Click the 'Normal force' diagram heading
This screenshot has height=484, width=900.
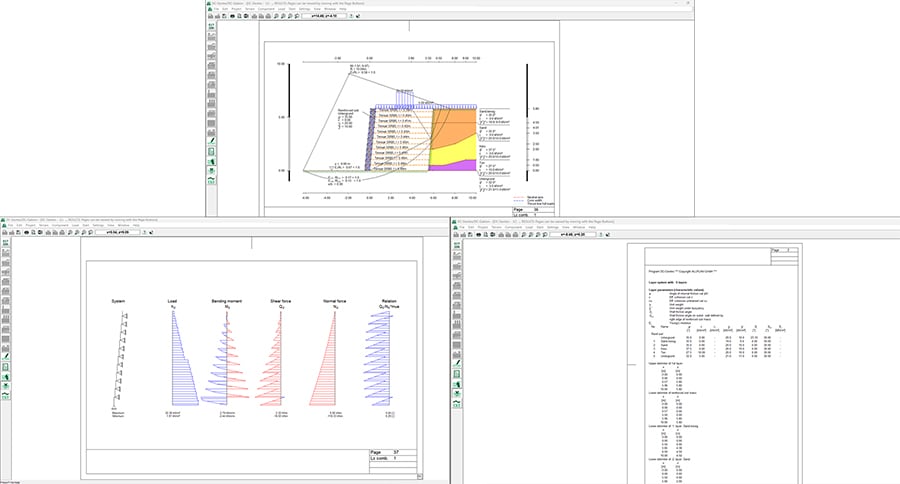click(x=335, y=301)
